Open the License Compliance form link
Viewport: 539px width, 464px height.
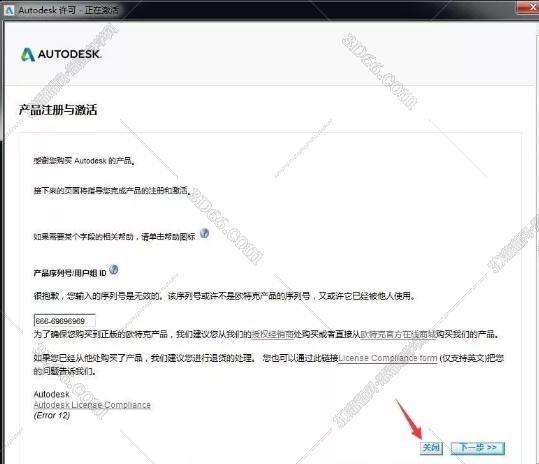[x=388, y=358]
